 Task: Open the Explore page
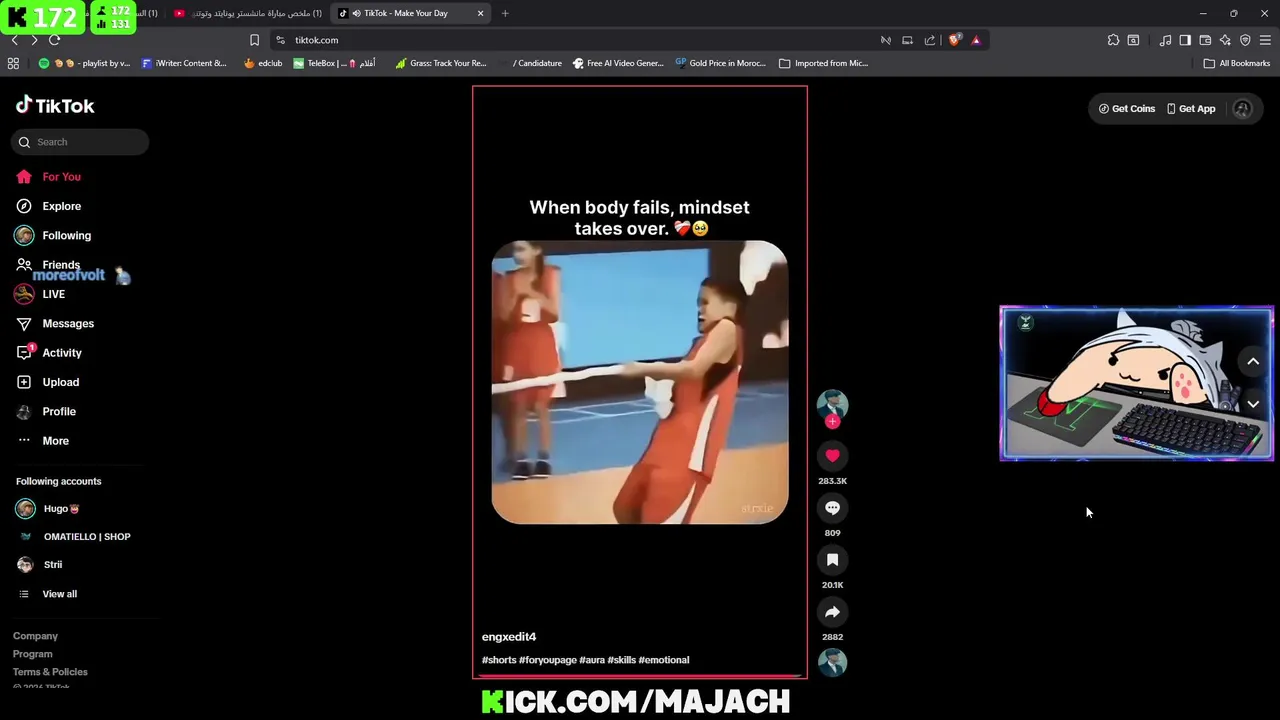click(48, 206)
